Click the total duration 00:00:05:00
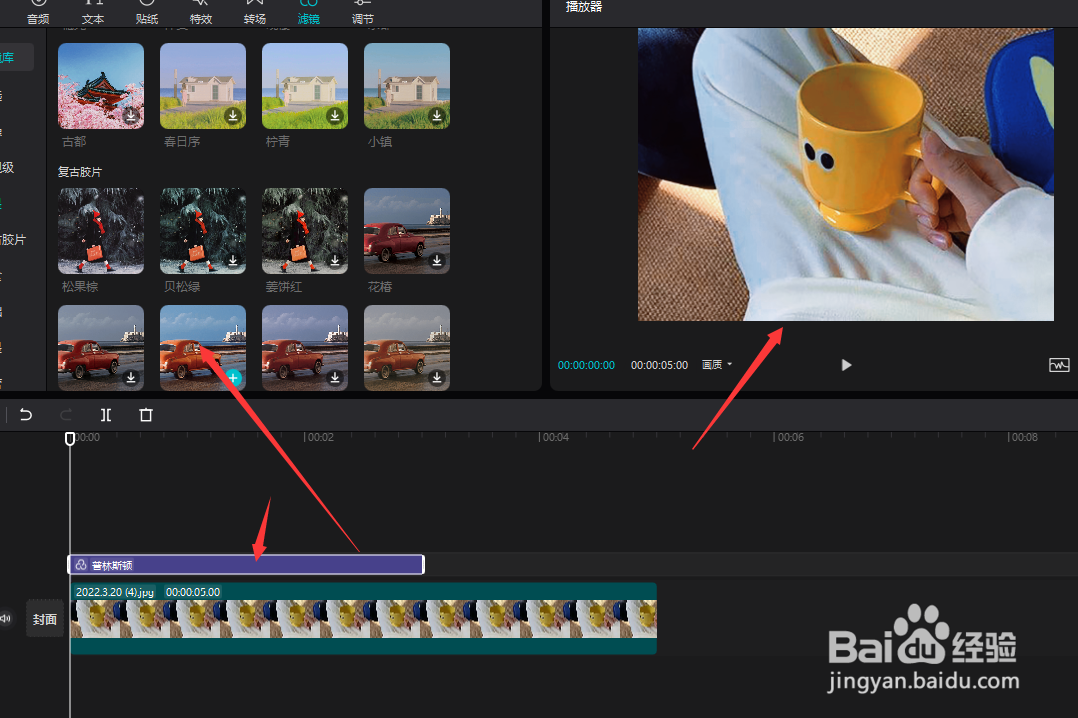This screenshot has height=718, width=1078. pyautogui.click(x=659, y=365)
